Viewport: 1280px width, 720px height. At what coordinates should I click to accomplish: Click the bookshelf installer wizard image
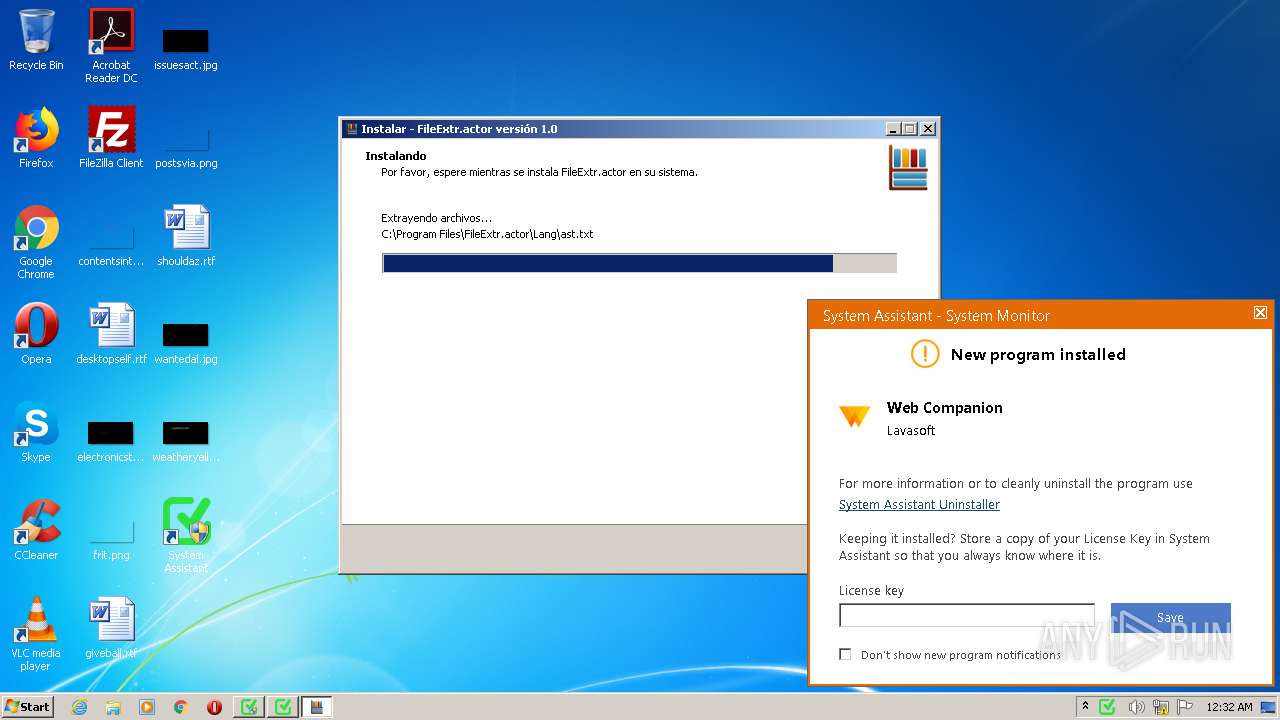(908, 167)
